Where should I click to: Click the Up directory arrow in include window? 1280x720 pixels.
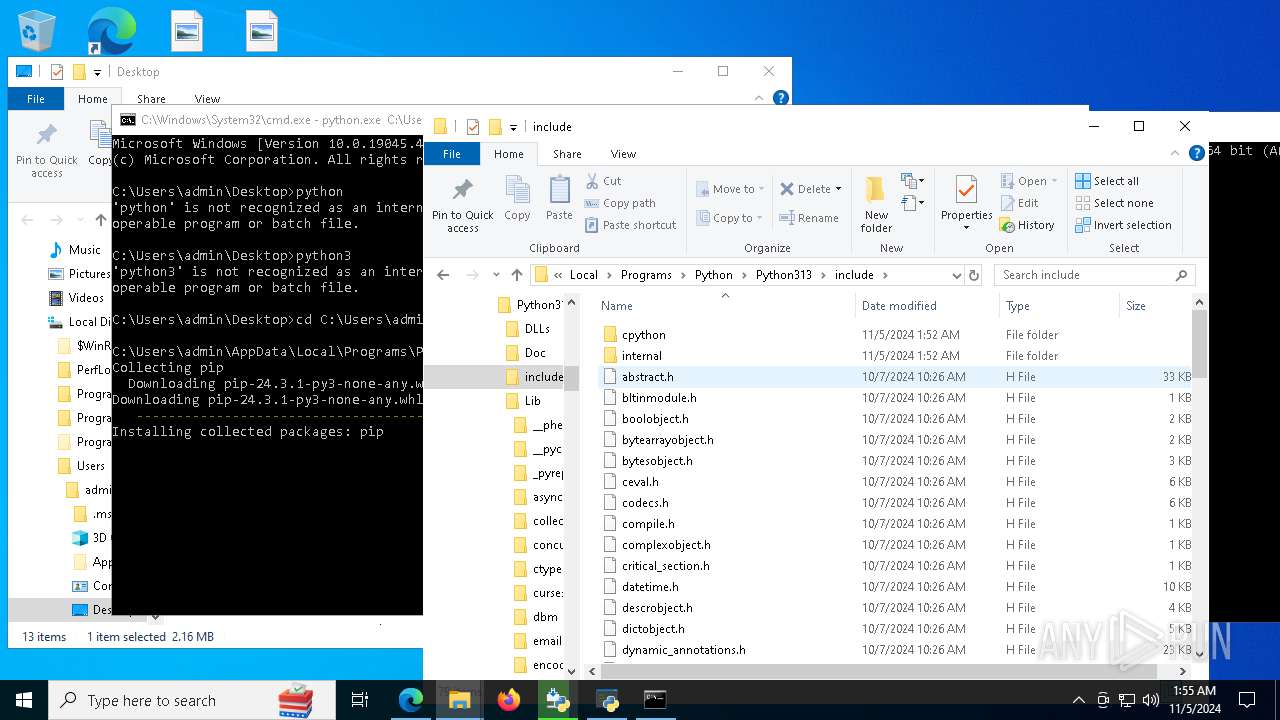[516, 275]
